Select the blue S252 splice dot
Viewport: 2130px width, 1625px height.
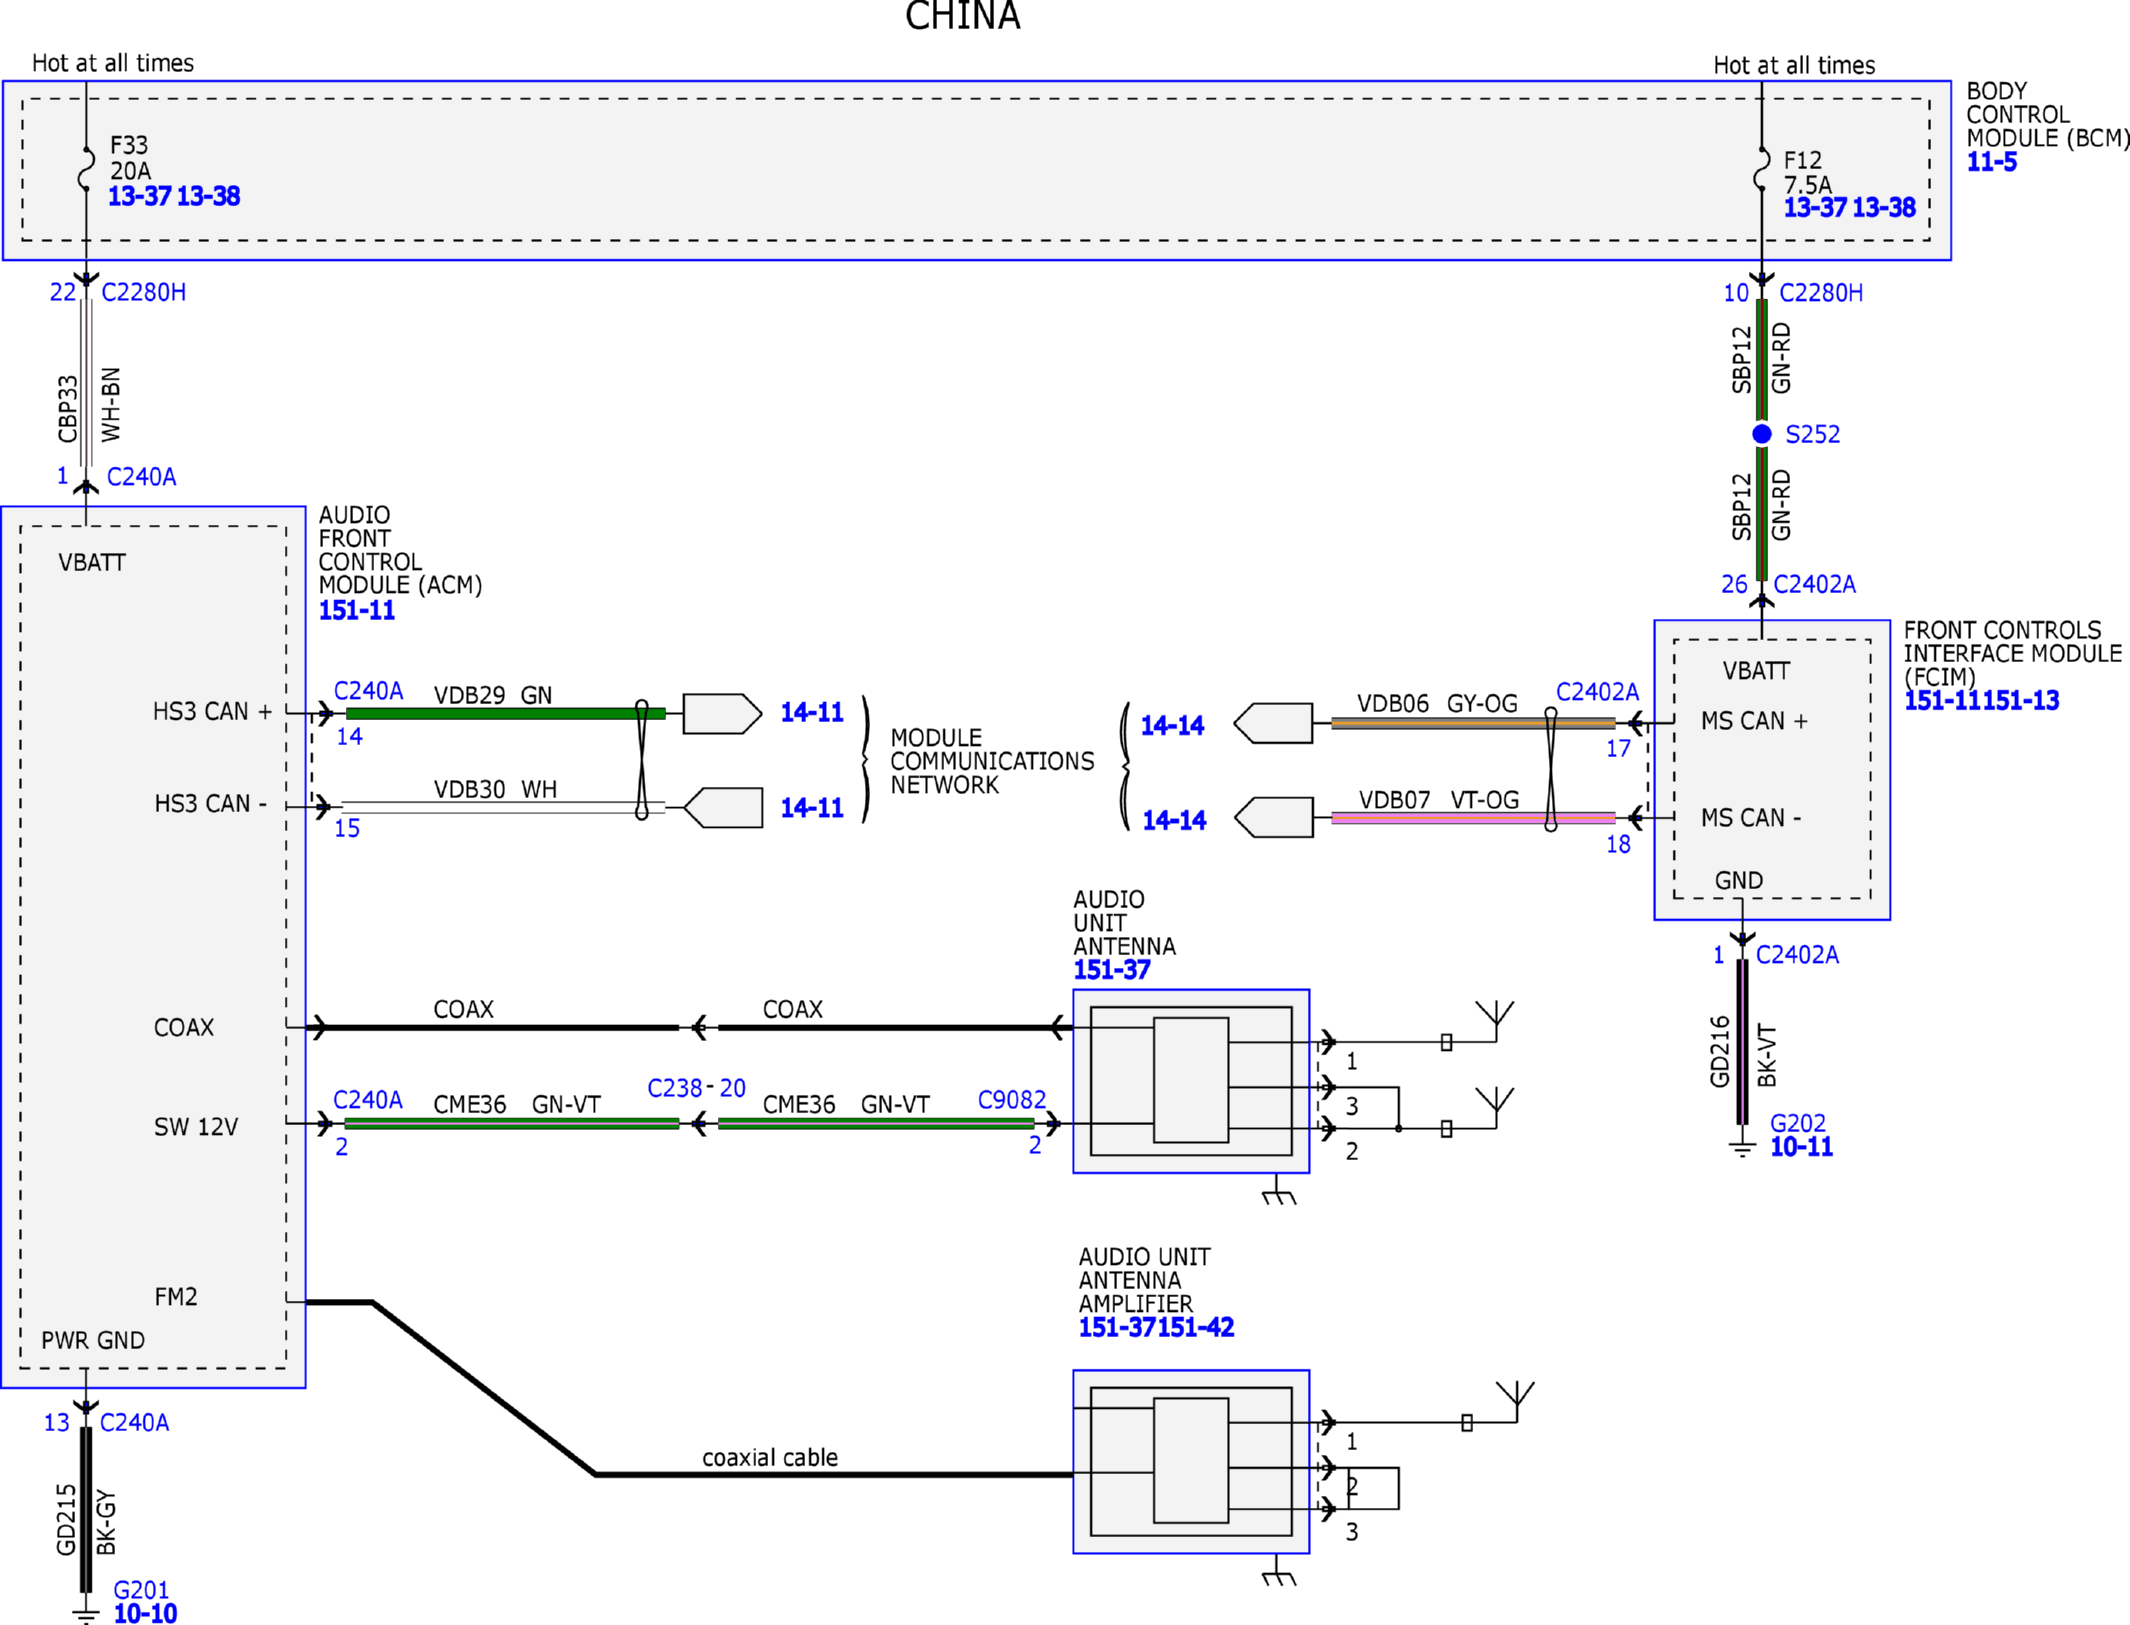(x=1762, y=433)
